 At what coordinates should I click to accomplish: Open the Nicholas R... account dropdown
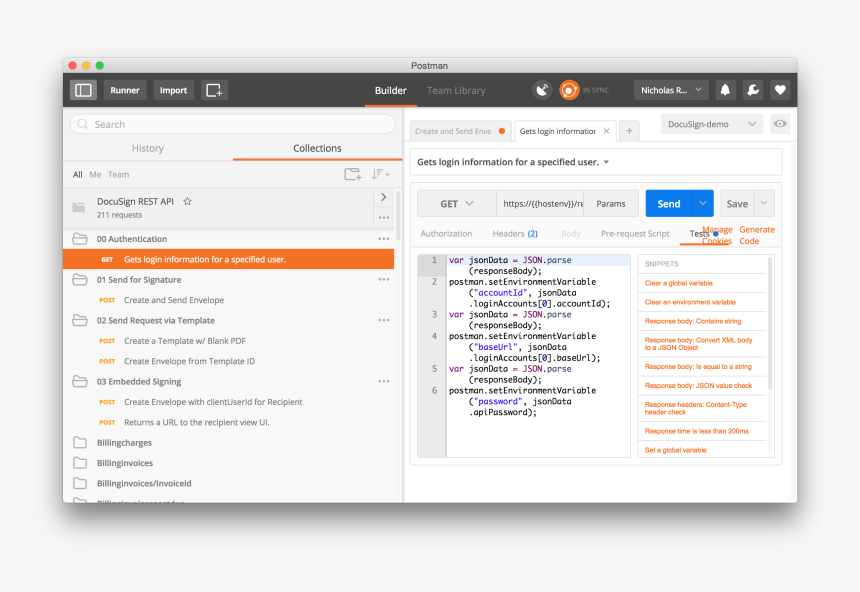(x=671, y=90)
